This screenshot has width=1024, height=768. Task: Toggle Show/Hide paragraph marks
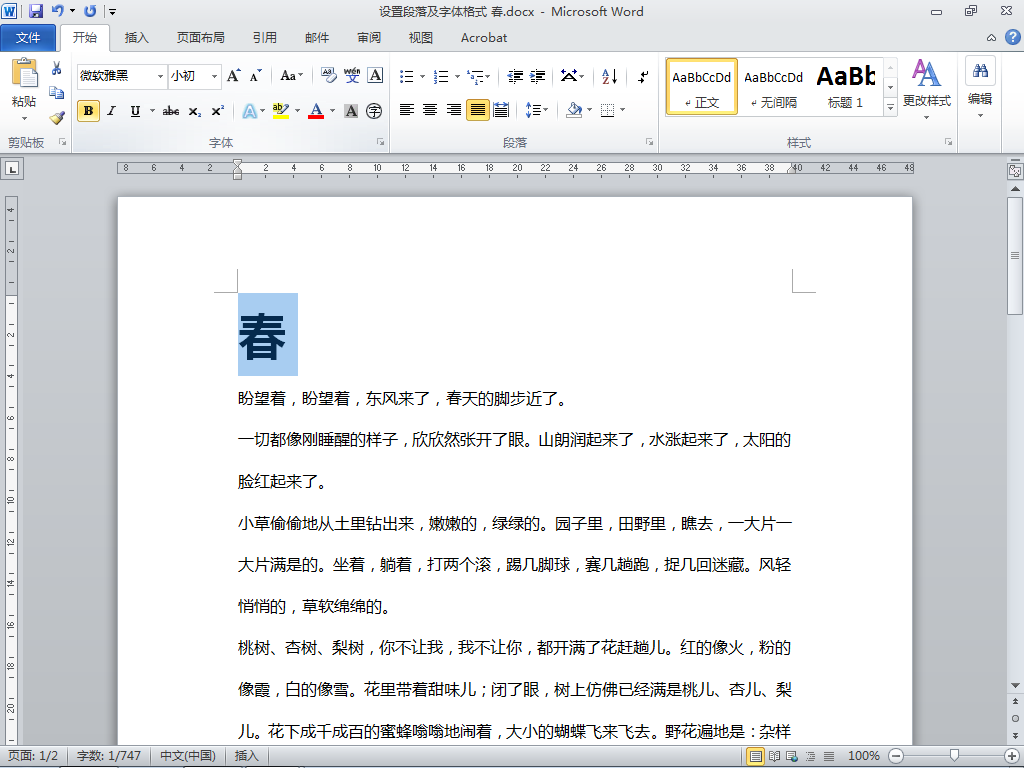pos(643,76)
